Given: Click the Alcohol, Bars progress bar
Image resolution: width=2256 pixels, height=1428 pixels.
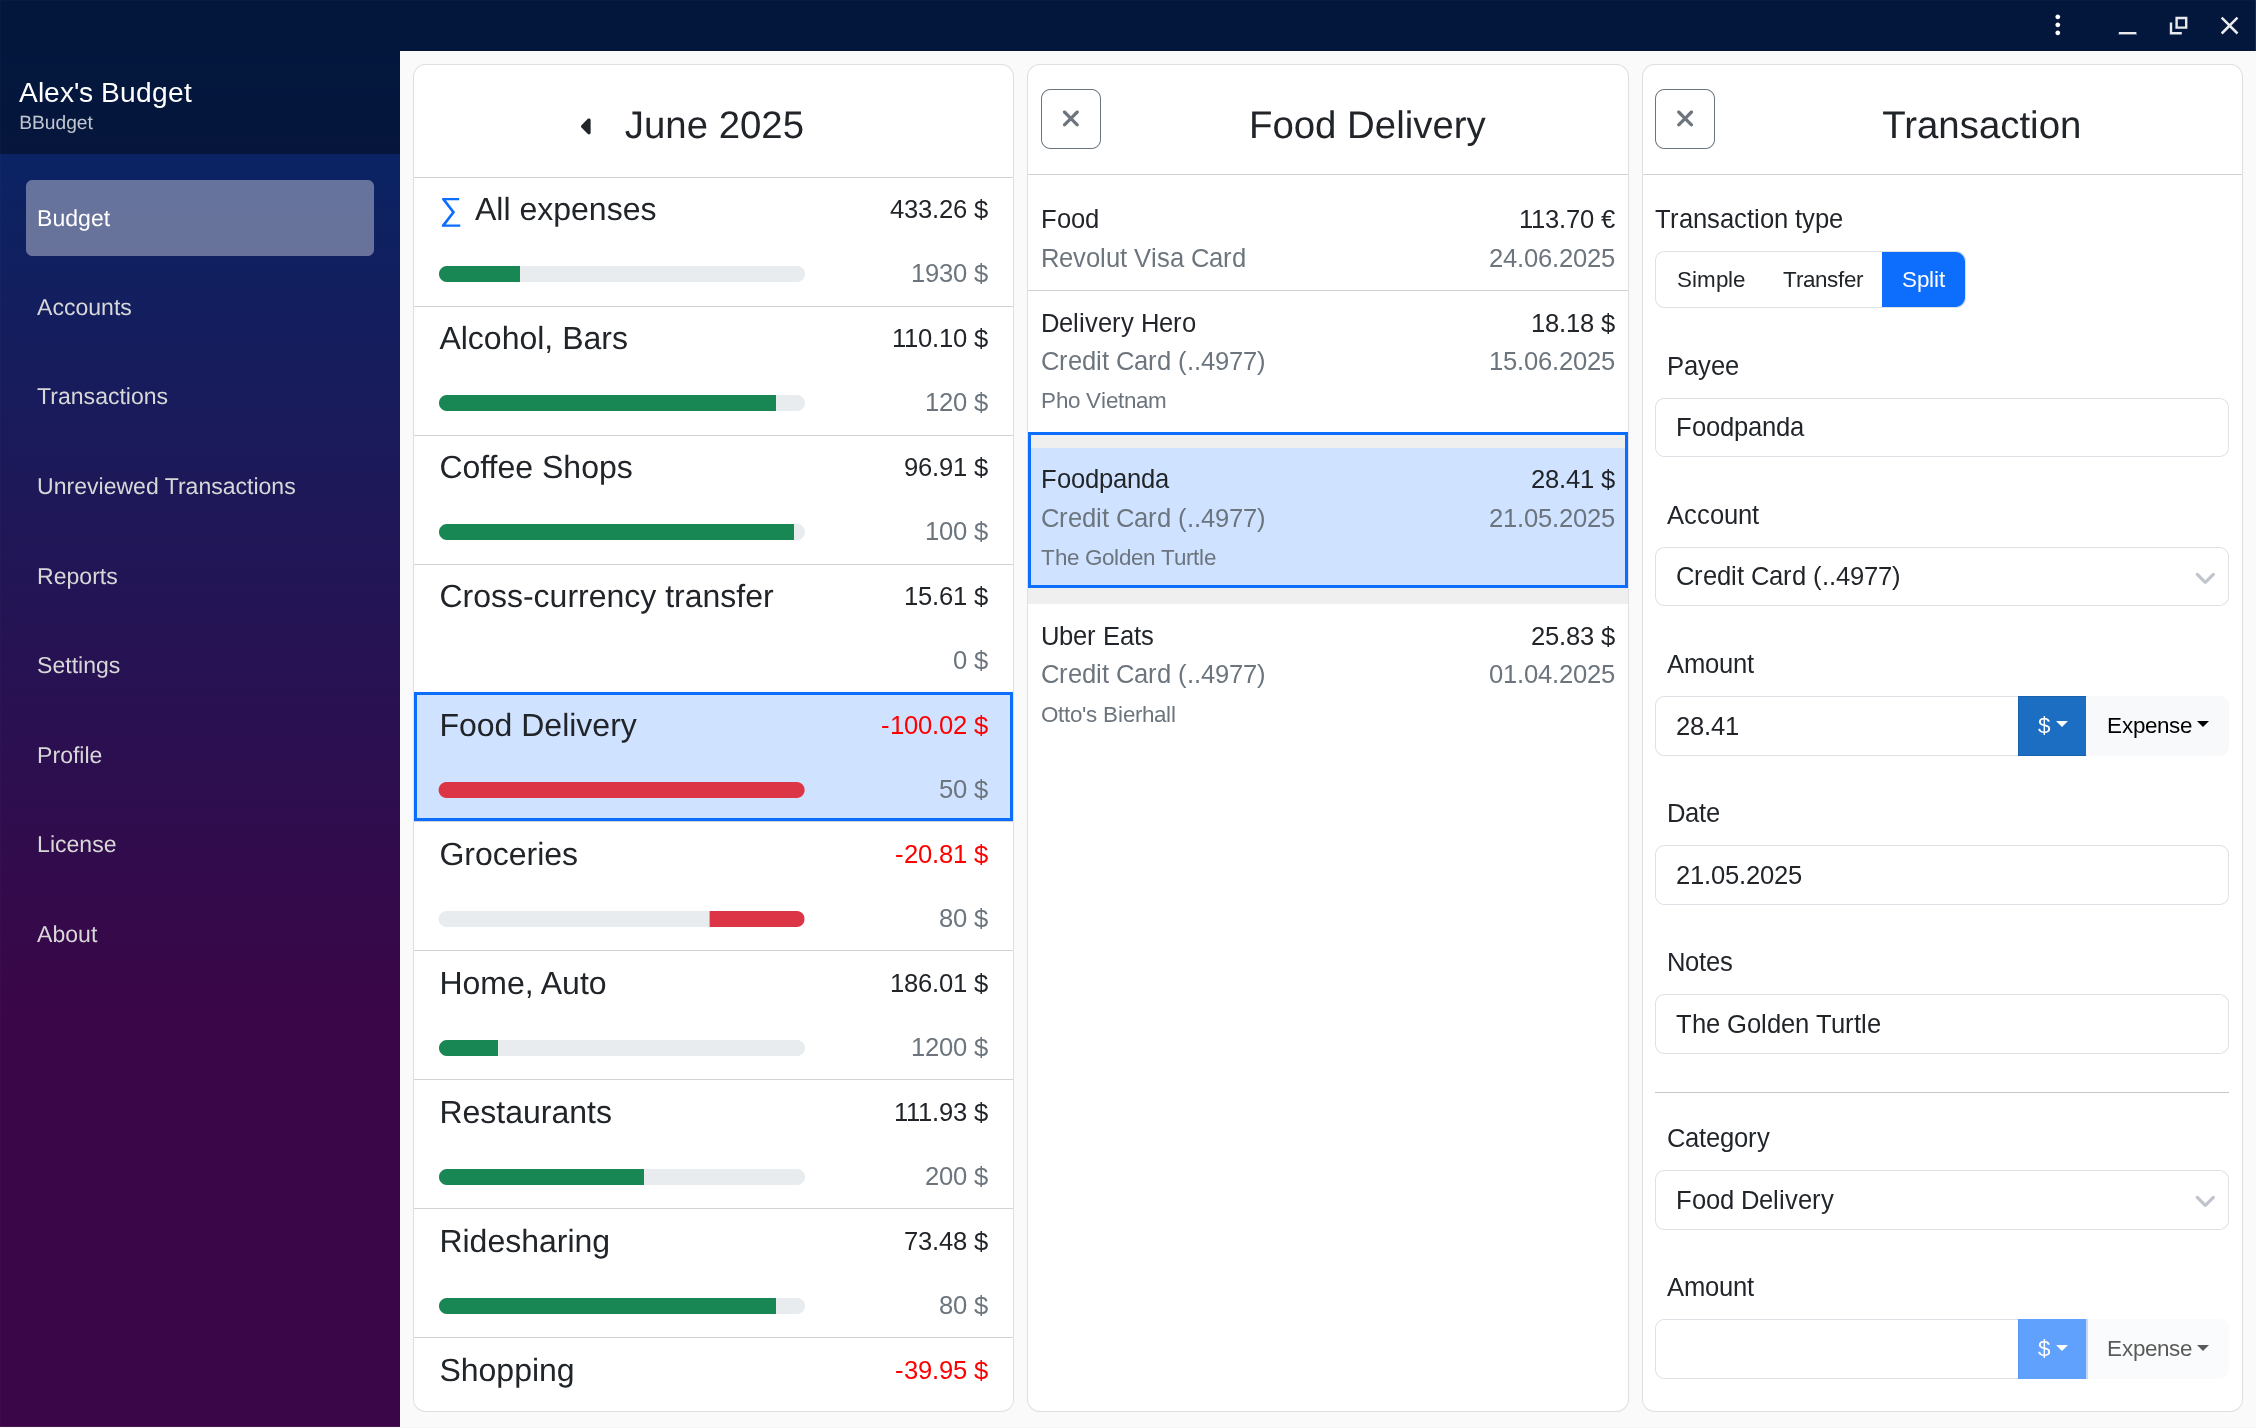Looking at the screenshot, I should point(621,403).
